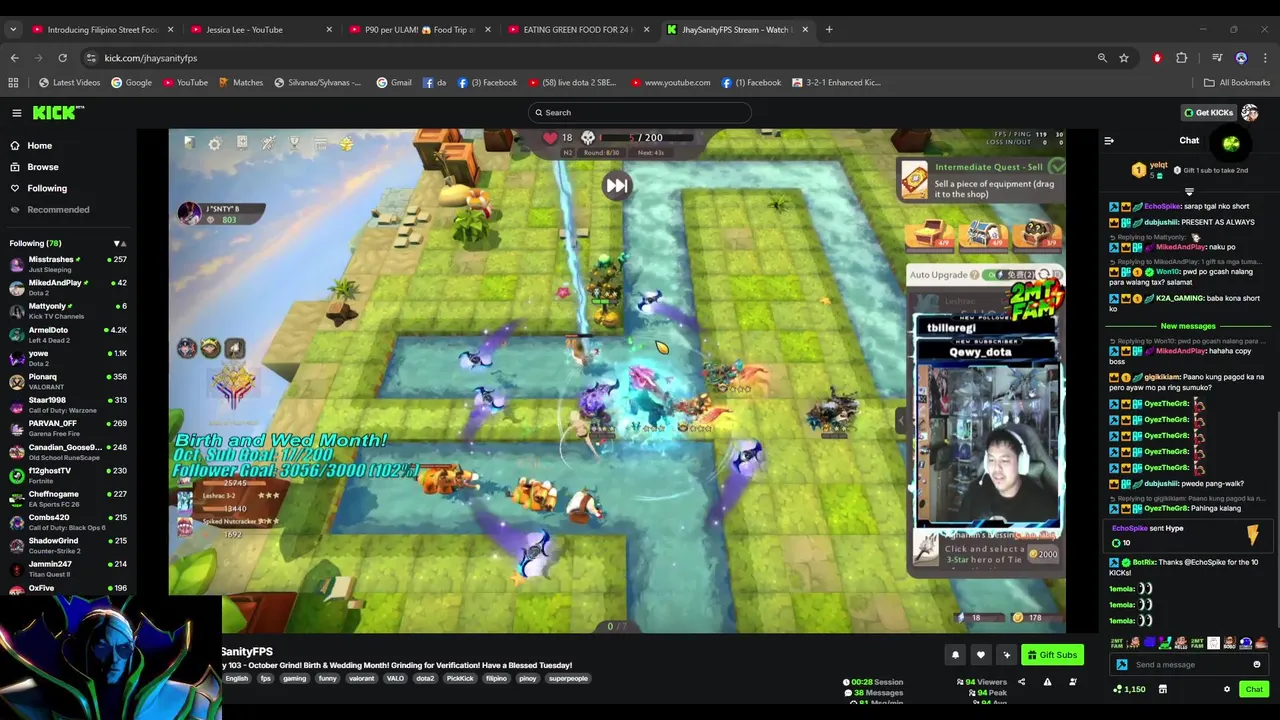Open the Chrome extensions puzzle icon
This screenshot has height=720, width=1280.
(1181, 58)
